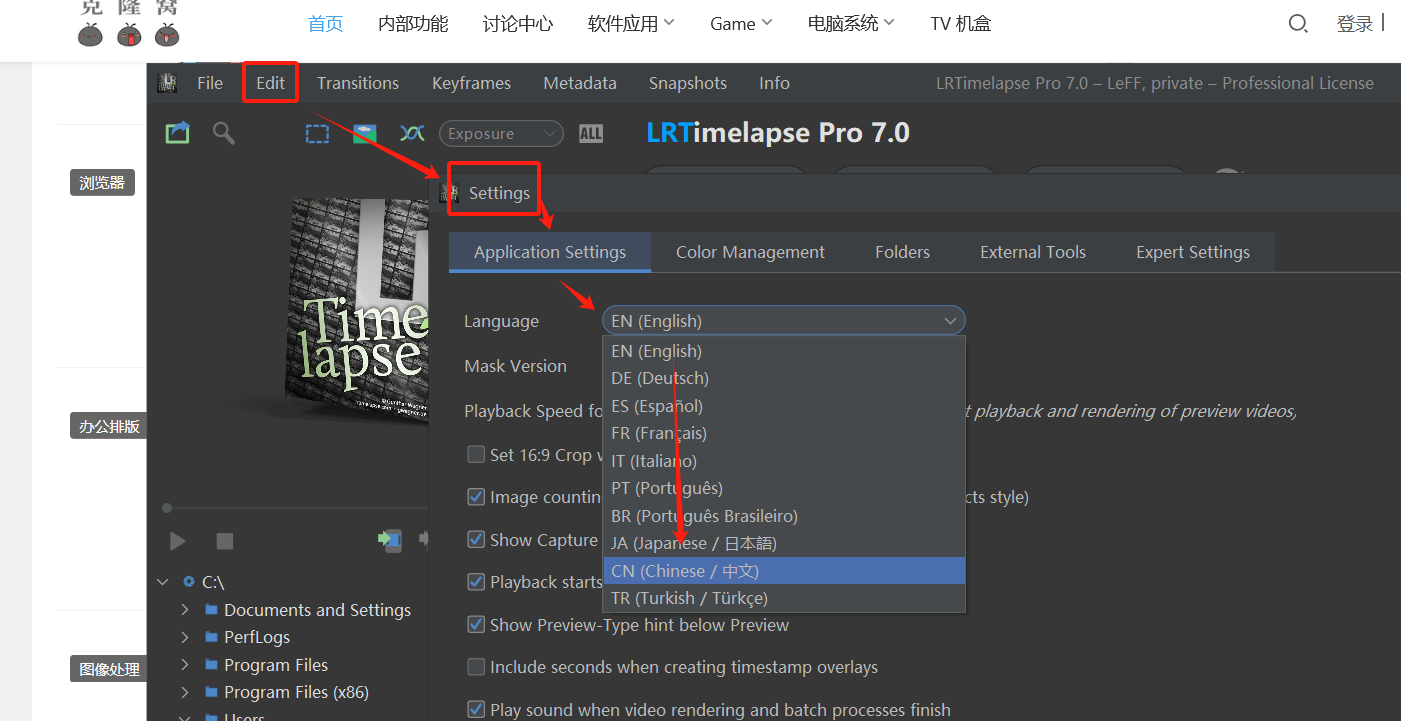The height and width of the screenshot is (721, 1401).
Task: Start preview with the play button
Action: [178, 541]
